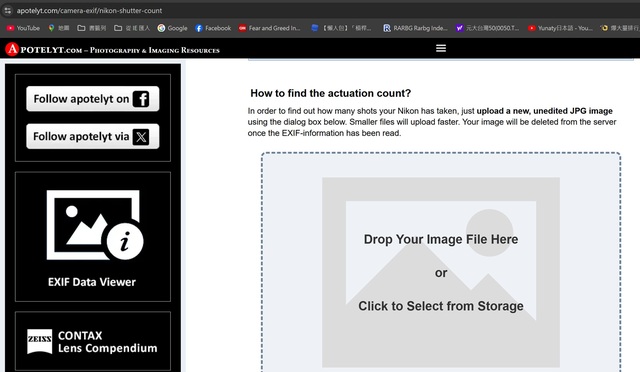The height and width of the screenshot is (372, 640).
Task: Open the Facebook bookmark
Action: click(213, 28)
